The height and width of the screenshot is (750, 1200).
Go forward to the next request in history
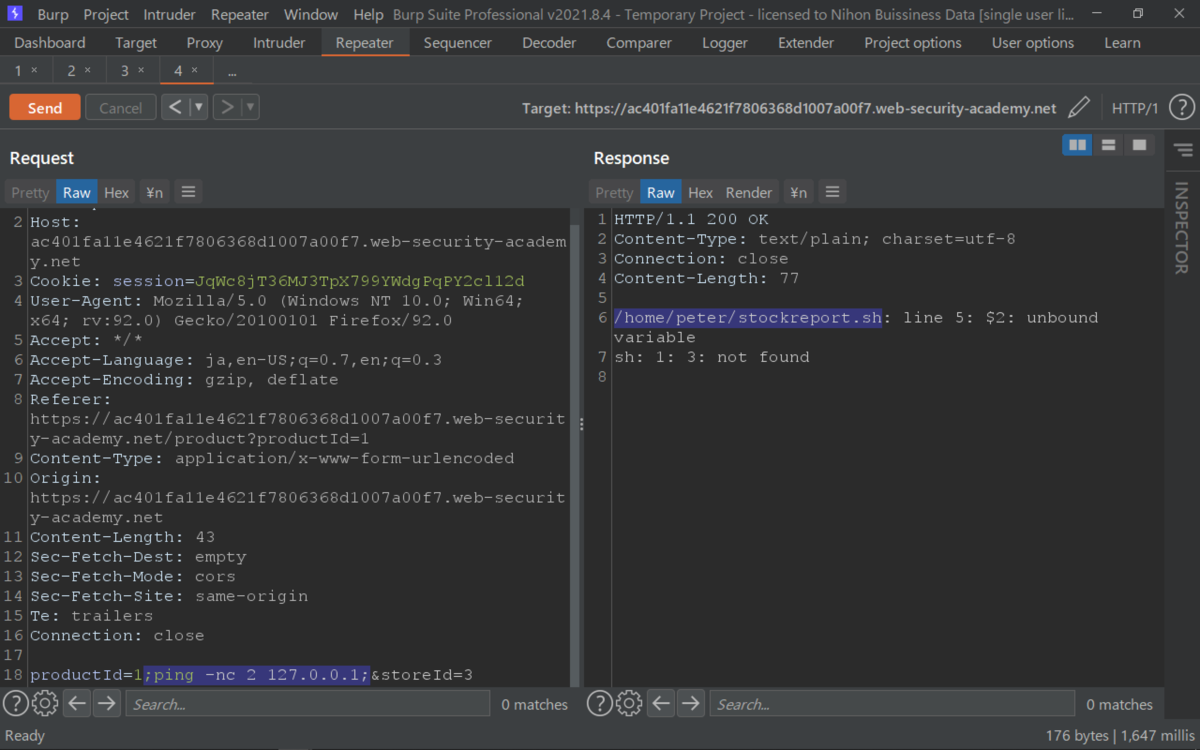coord(227,107)
